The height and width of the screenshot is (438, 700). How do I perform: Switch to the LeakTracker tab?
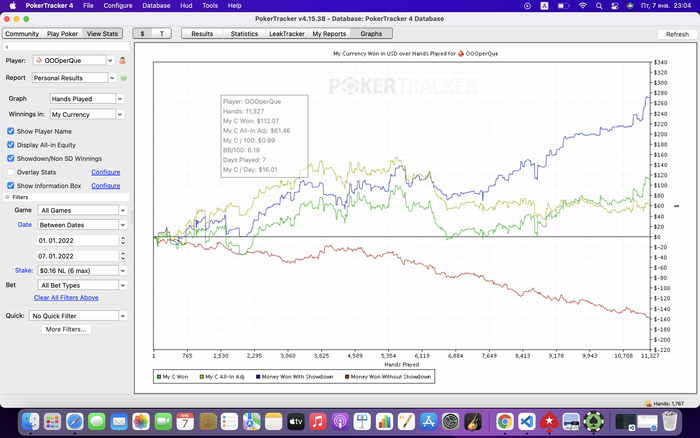click(287, 33)
